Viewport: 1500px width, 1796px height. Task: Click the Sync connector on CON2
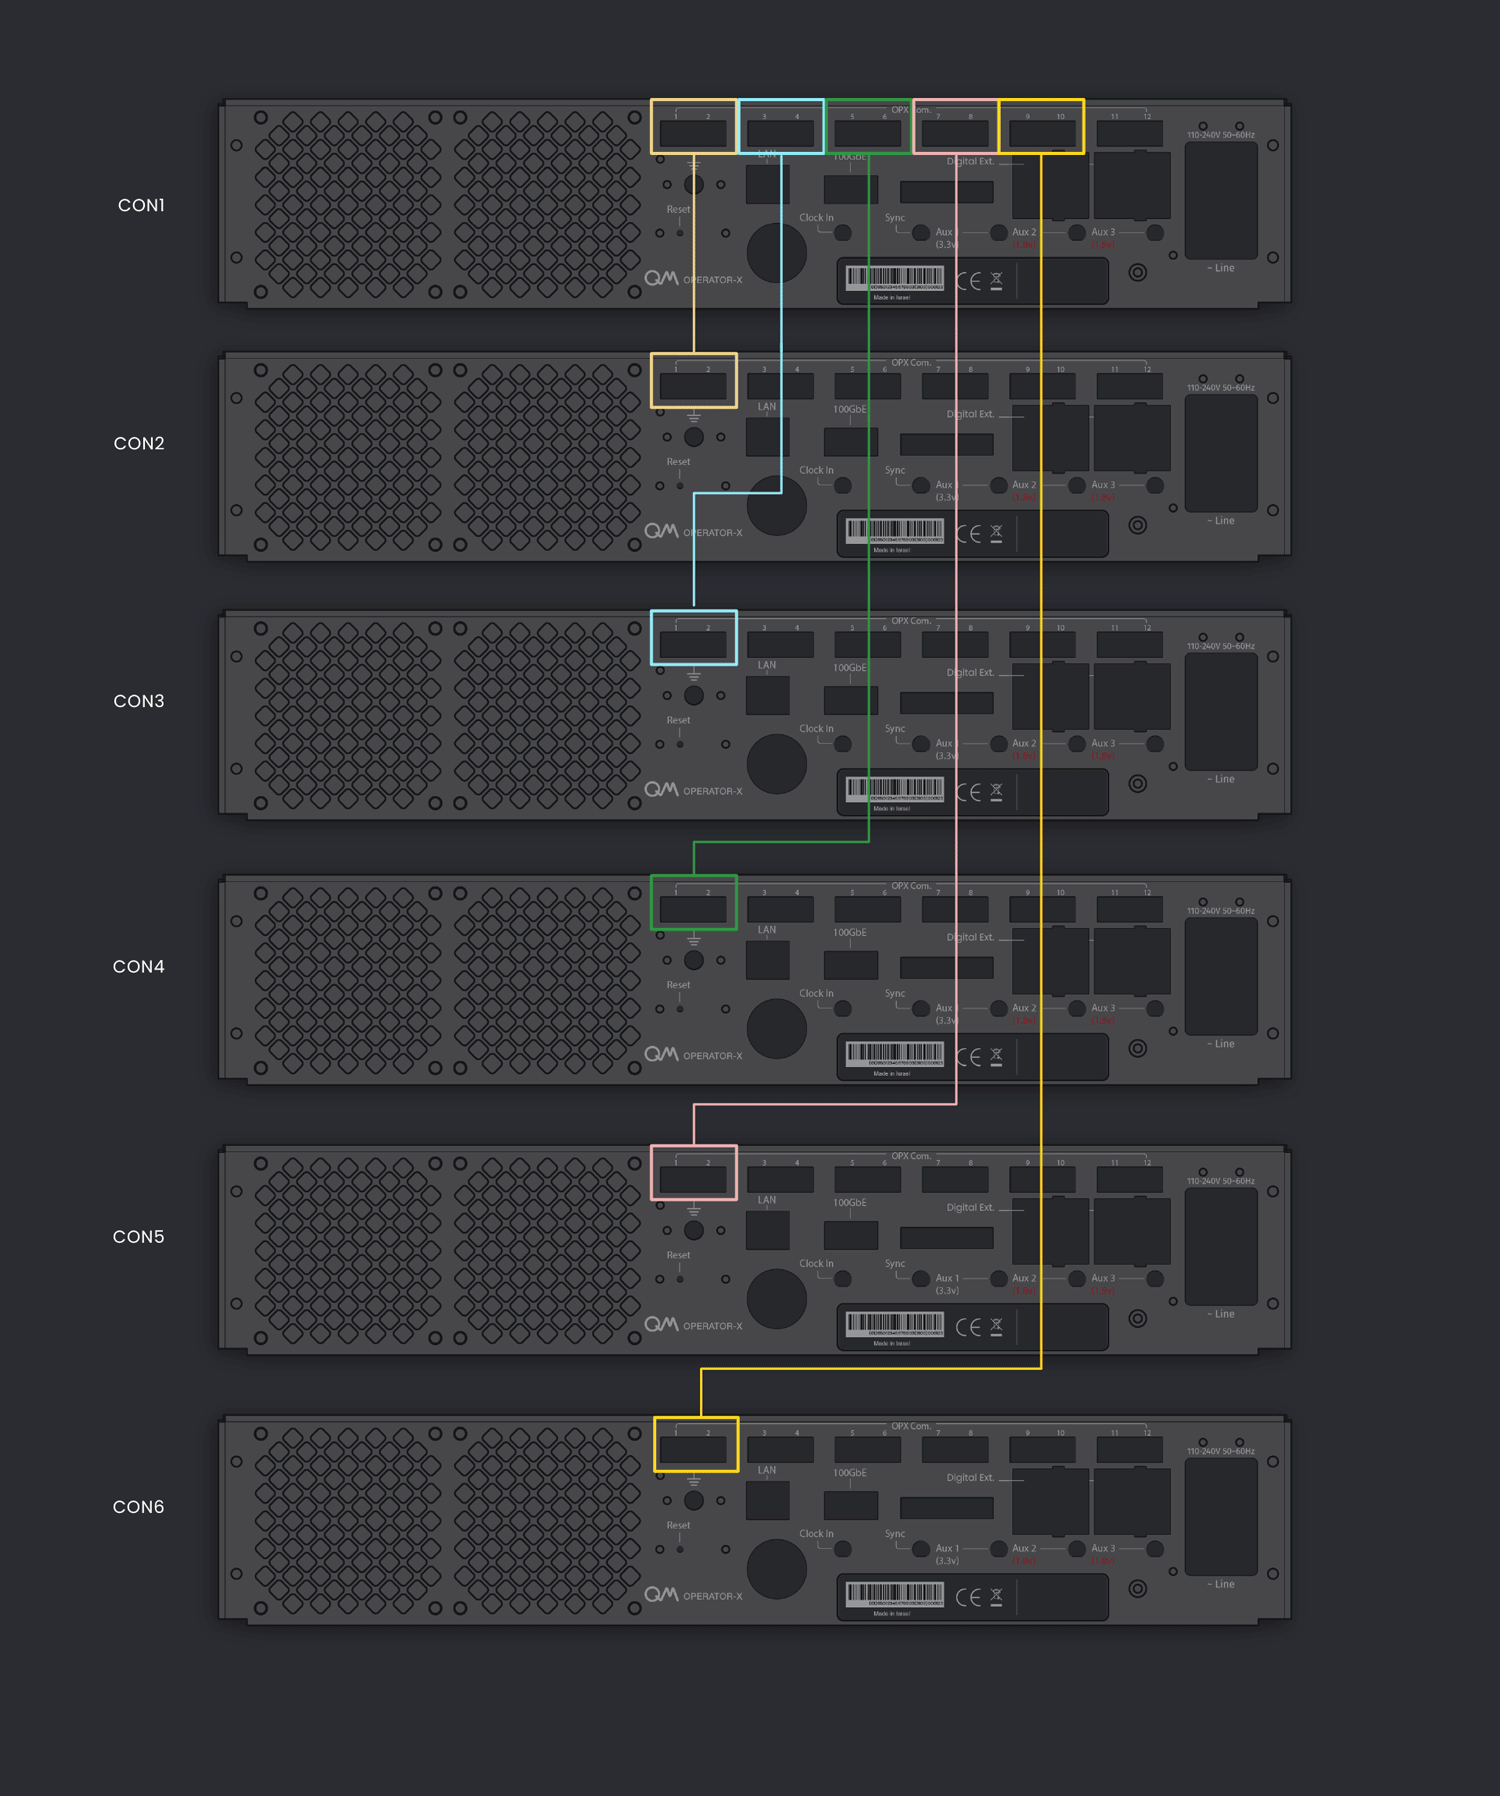click(x=920, y=486)
